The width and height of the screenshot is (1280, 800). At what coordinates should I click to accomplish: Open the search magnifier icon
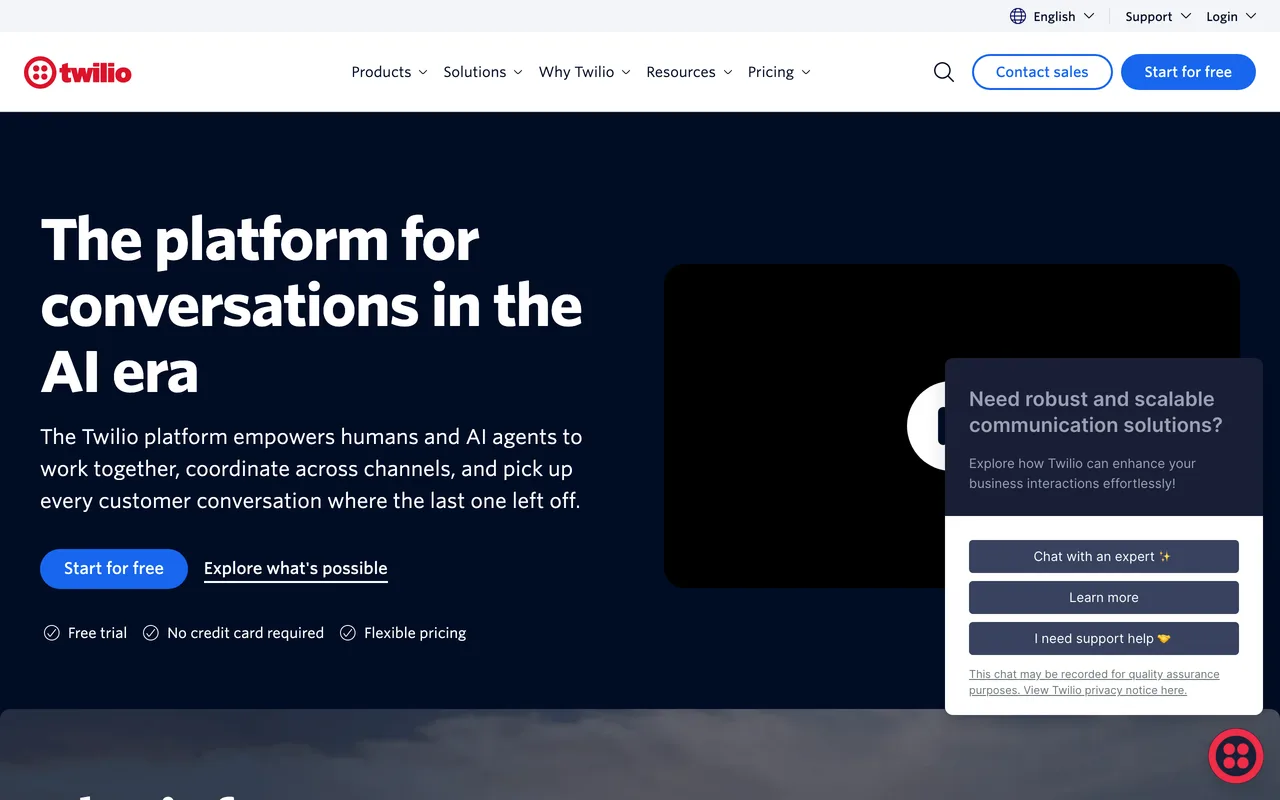pyautogui.click(x=943, y=72)
